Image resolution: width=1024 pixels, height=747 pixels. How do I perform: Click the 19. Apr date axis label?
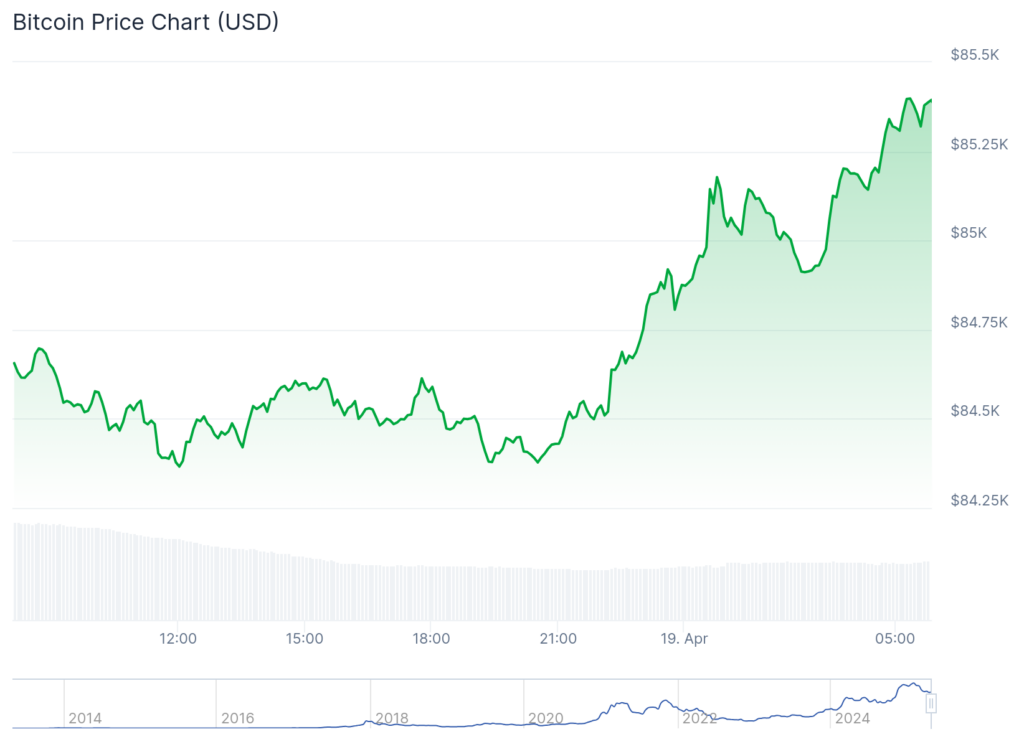click(x=684, y=638)
